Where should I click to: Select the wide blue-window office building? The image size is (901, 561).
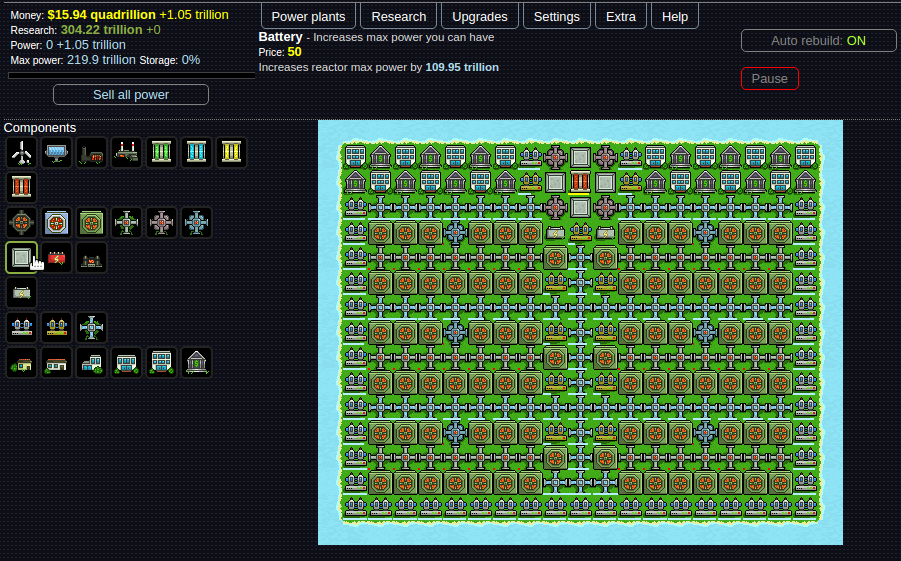coord(127,363)
